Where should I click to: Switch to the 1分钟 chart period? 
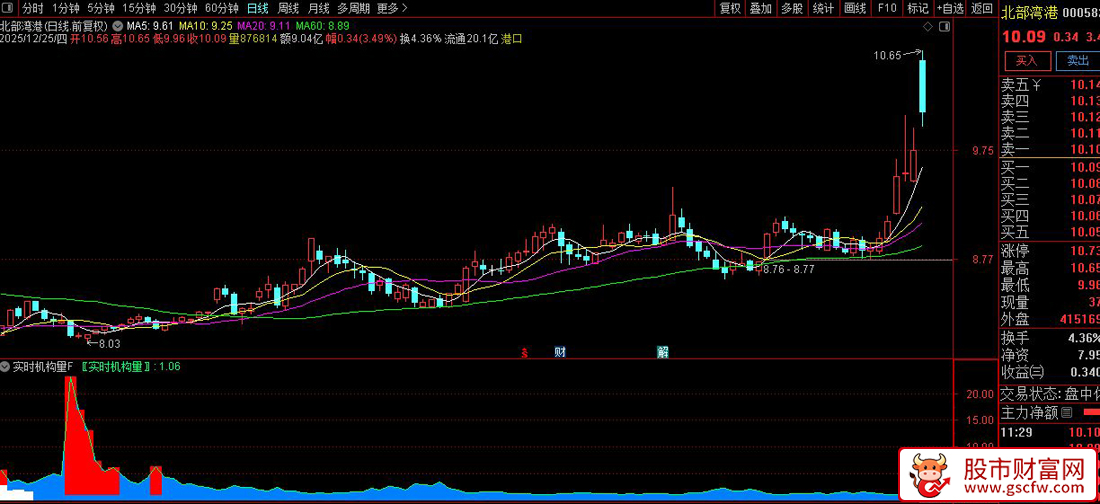(65, 8)
